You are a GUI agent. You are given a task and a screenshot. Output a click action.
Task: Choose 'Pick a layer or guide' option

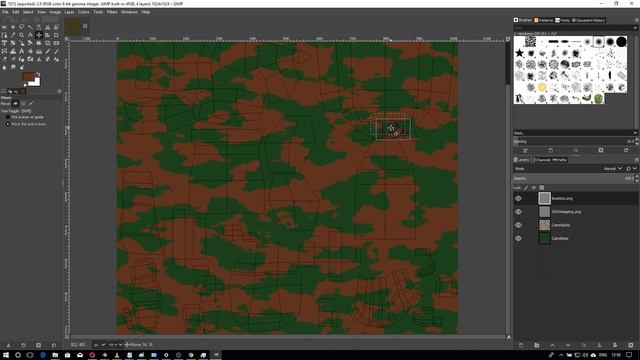point(26,117)
